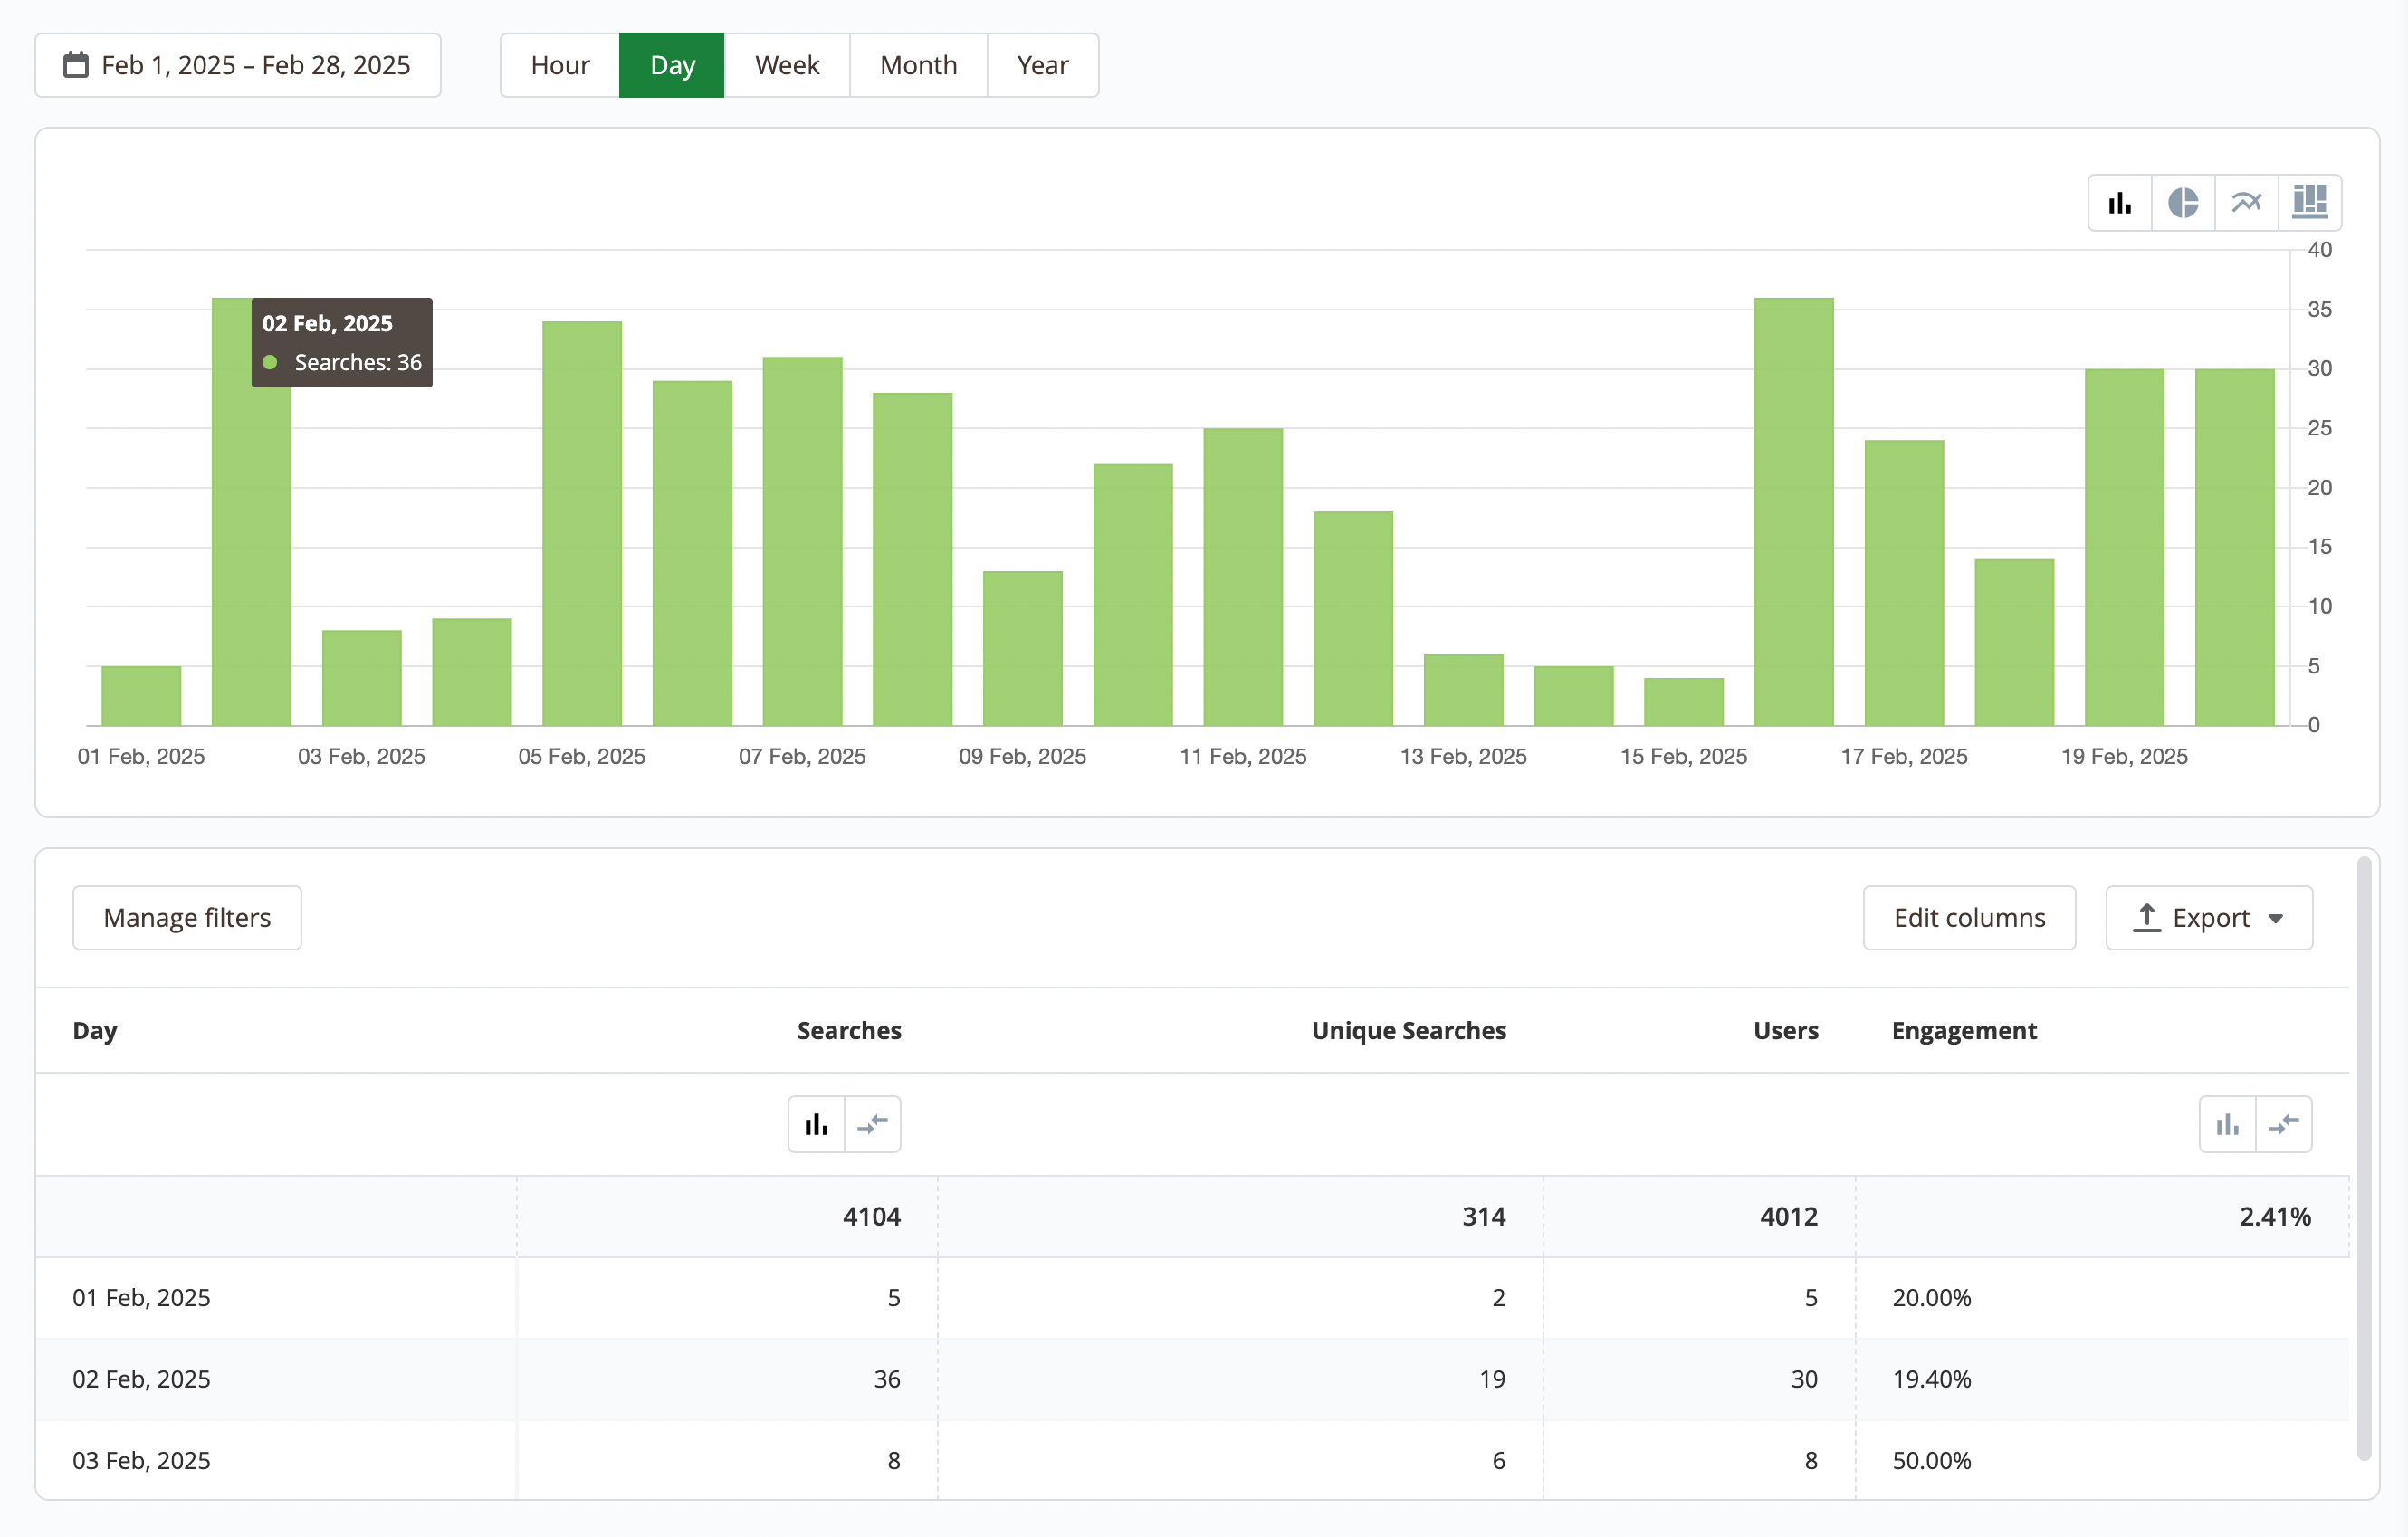Click compare arrows icon under Engagement column
The height and width of the screenshot is (1537, 2408).
[x=2283, y=1124]
